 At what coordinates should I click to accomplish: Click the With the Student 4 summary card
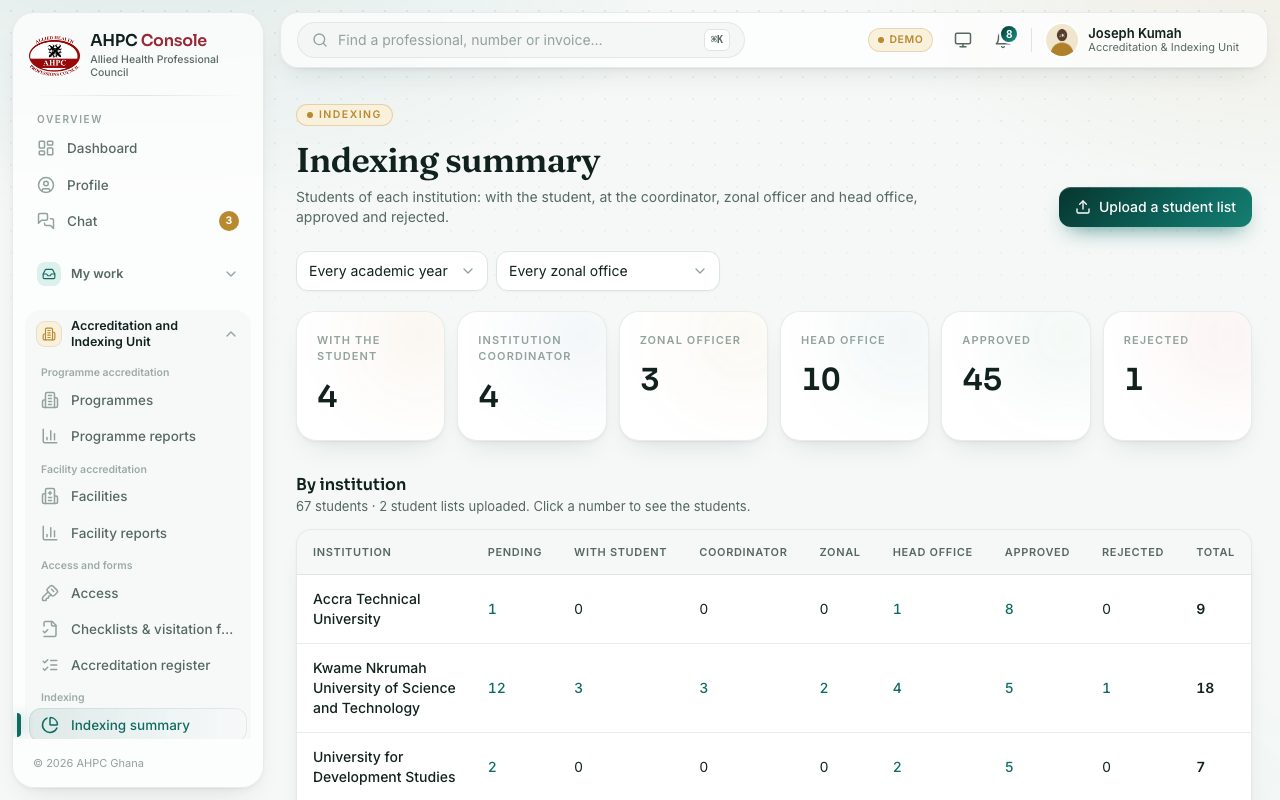[x=370, y=376]
